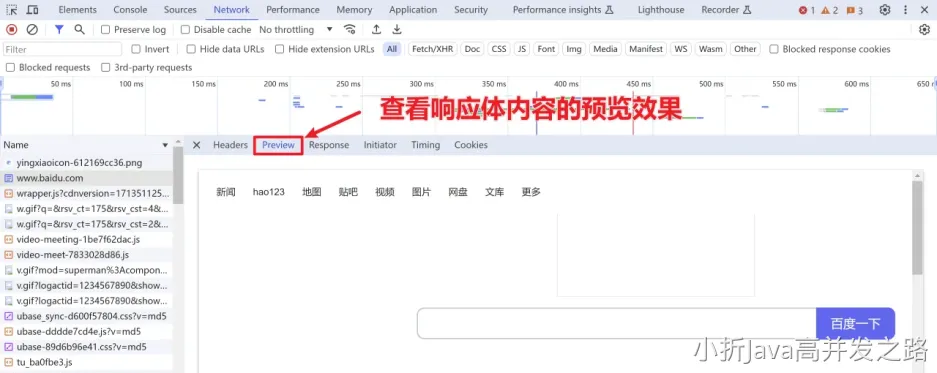Close the request details pane
Screen dimensions: 937x373
(197, 145)
